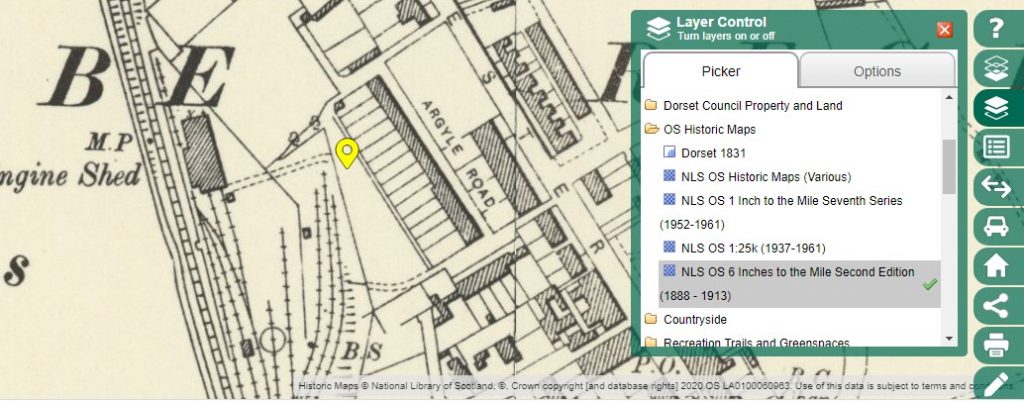Enable the NLS OS 1:25k layer

pos(744,248)
